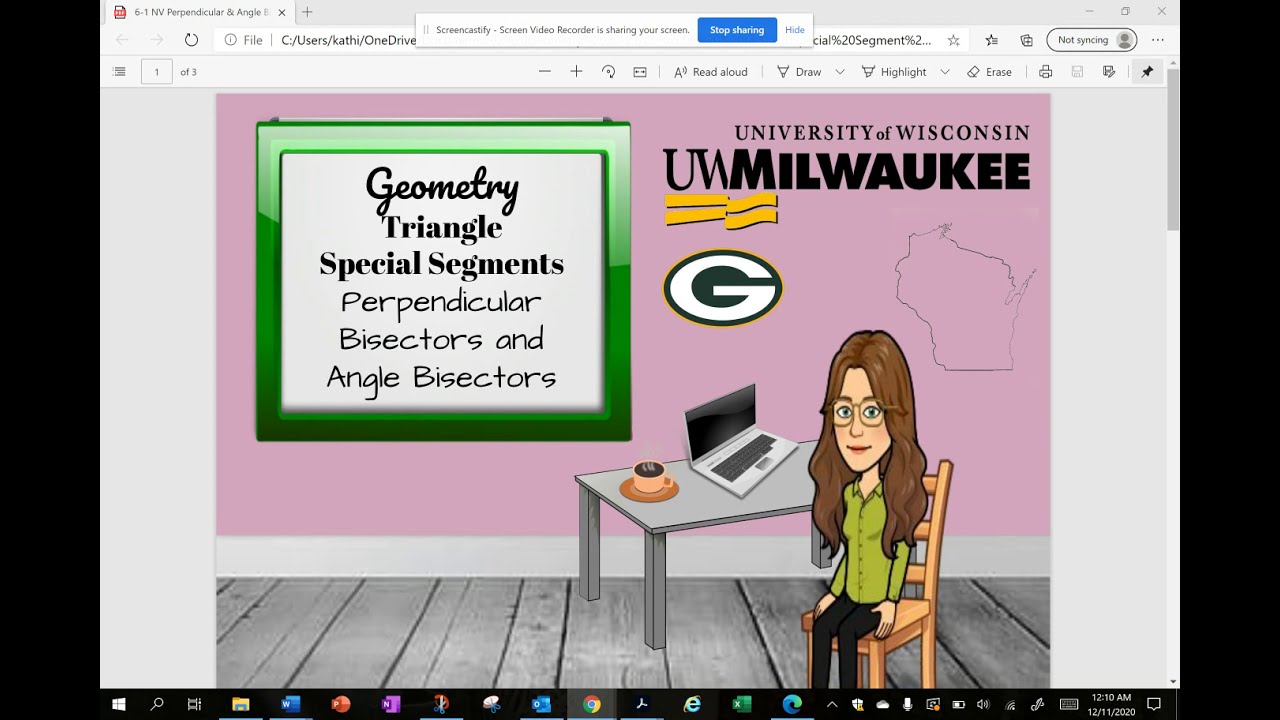
Task: Open the Windows Start menu
Action: [x=119, y=704]
